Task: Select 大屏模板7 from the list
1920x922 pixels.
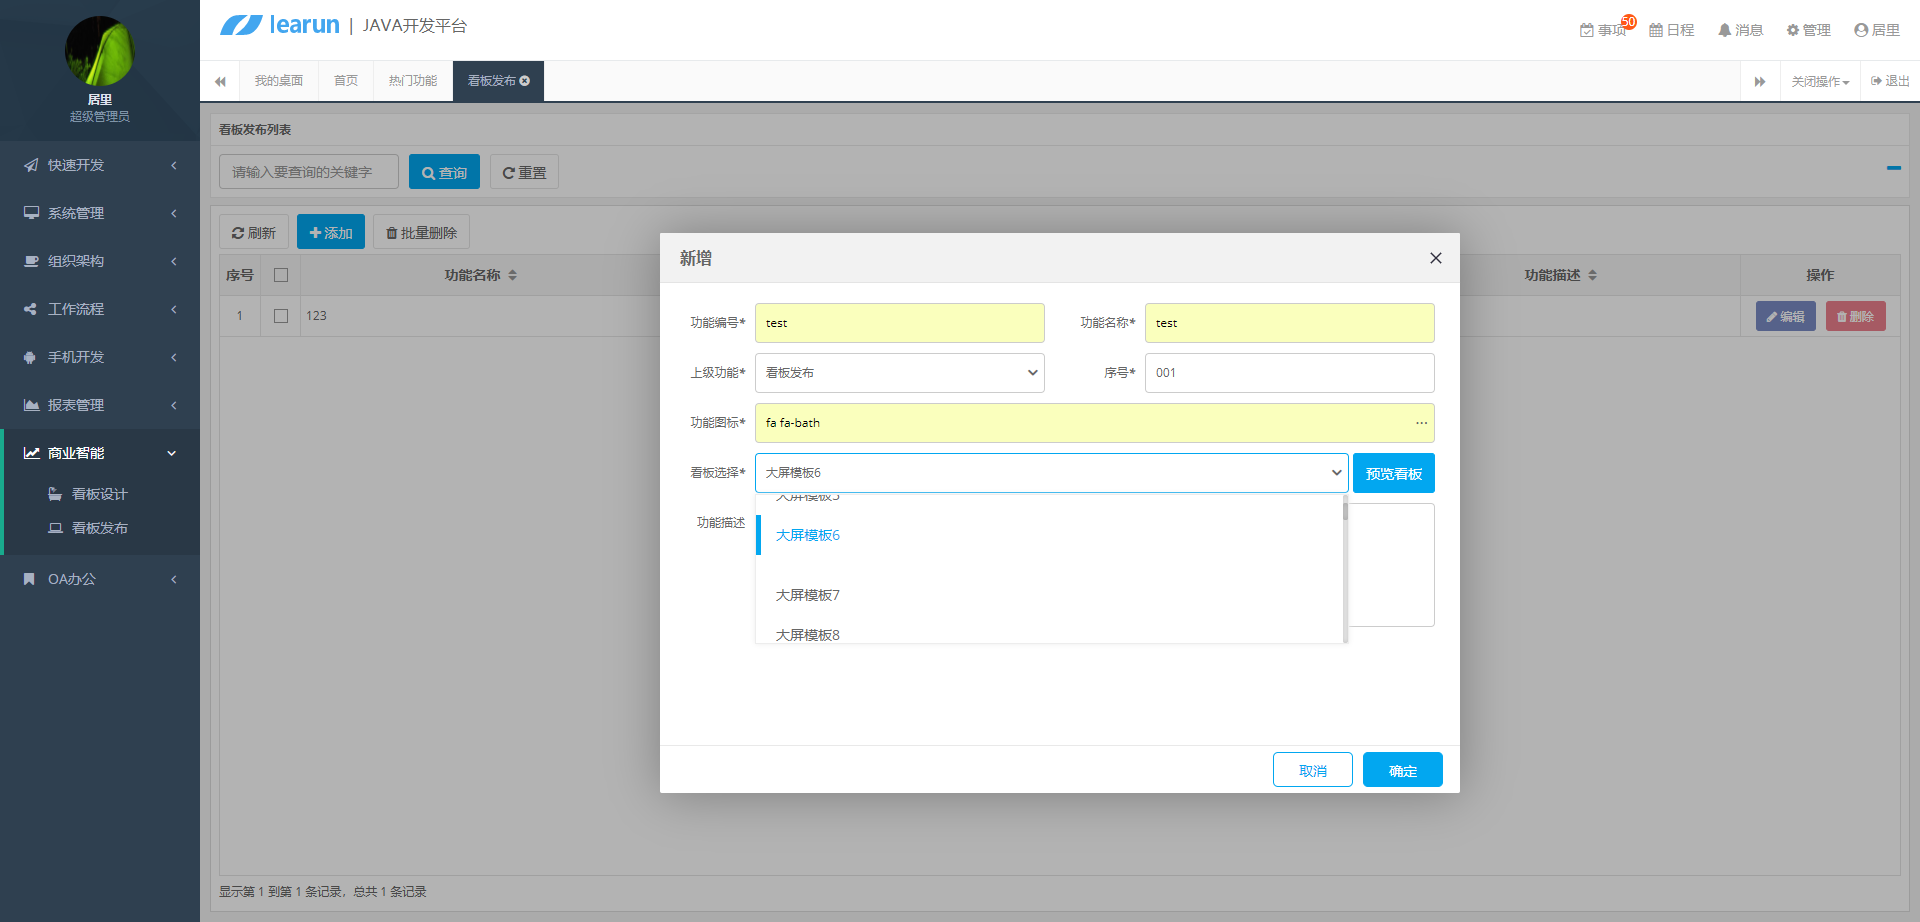Action: click(808, 595)
